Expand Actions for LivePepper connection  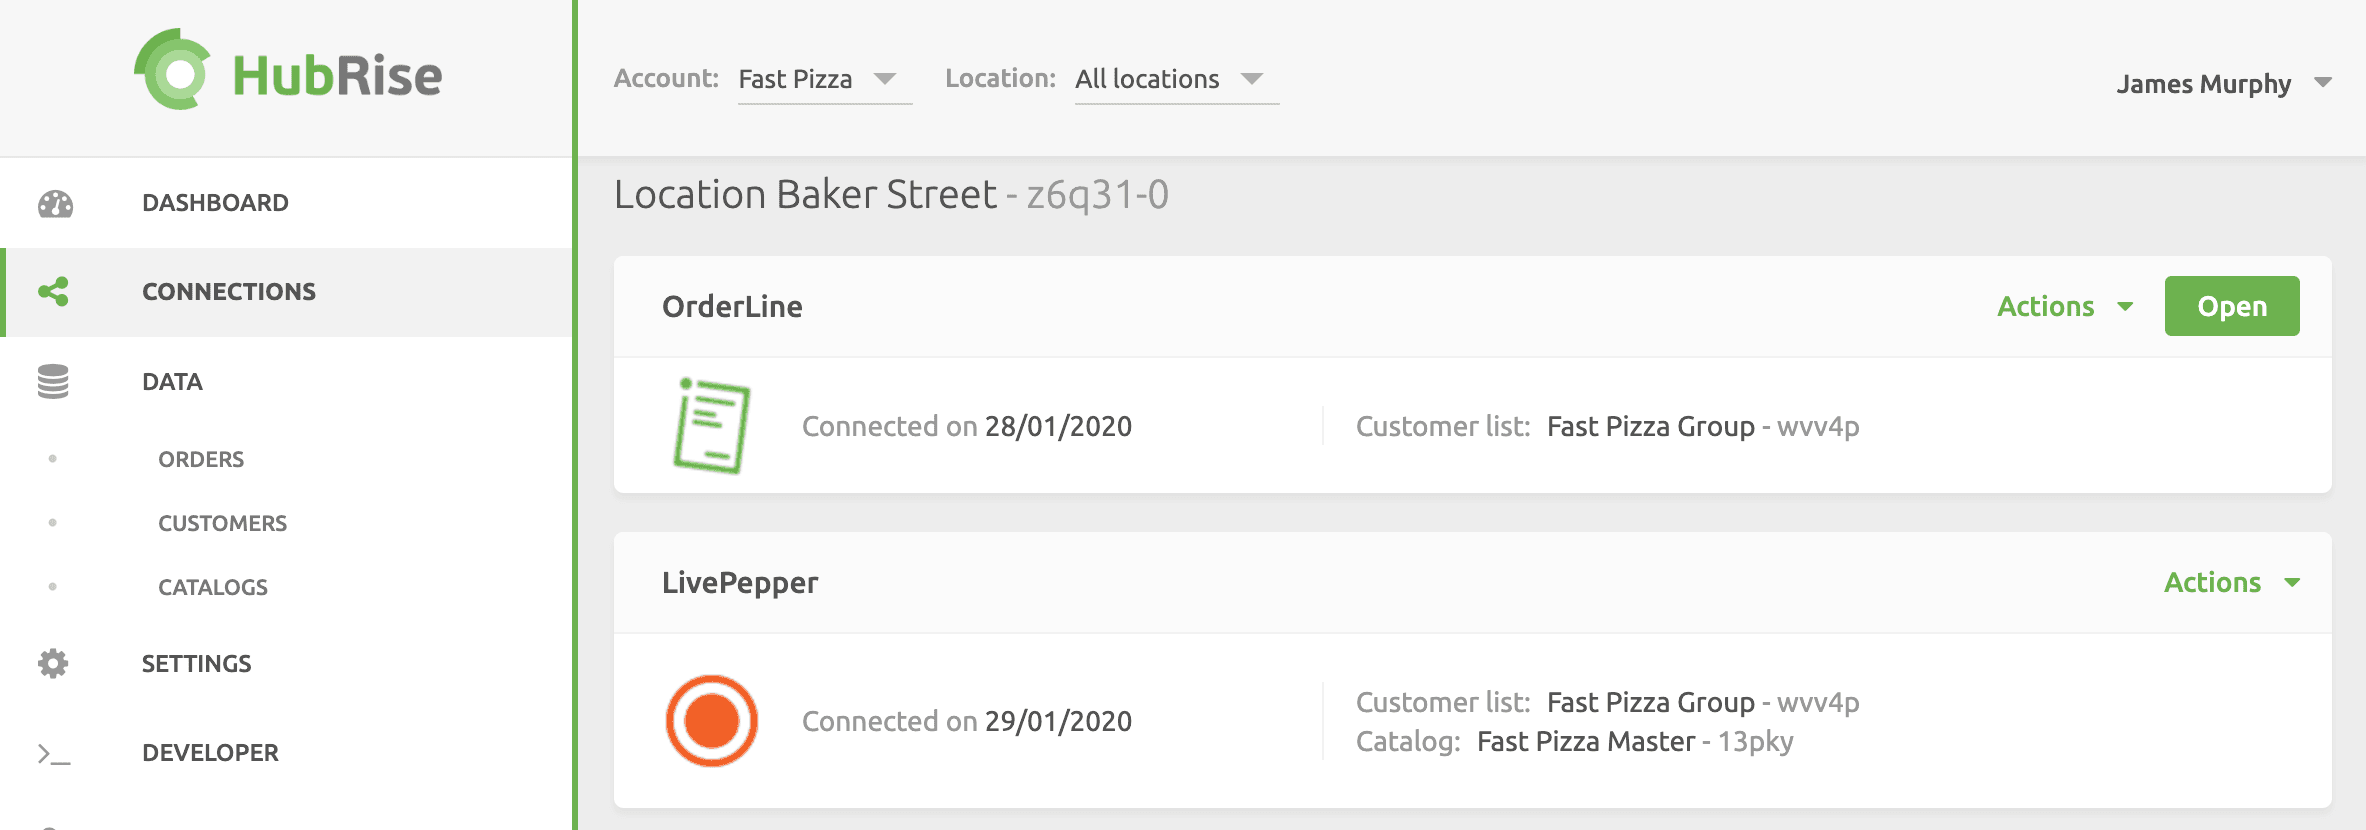point(2232,582)
